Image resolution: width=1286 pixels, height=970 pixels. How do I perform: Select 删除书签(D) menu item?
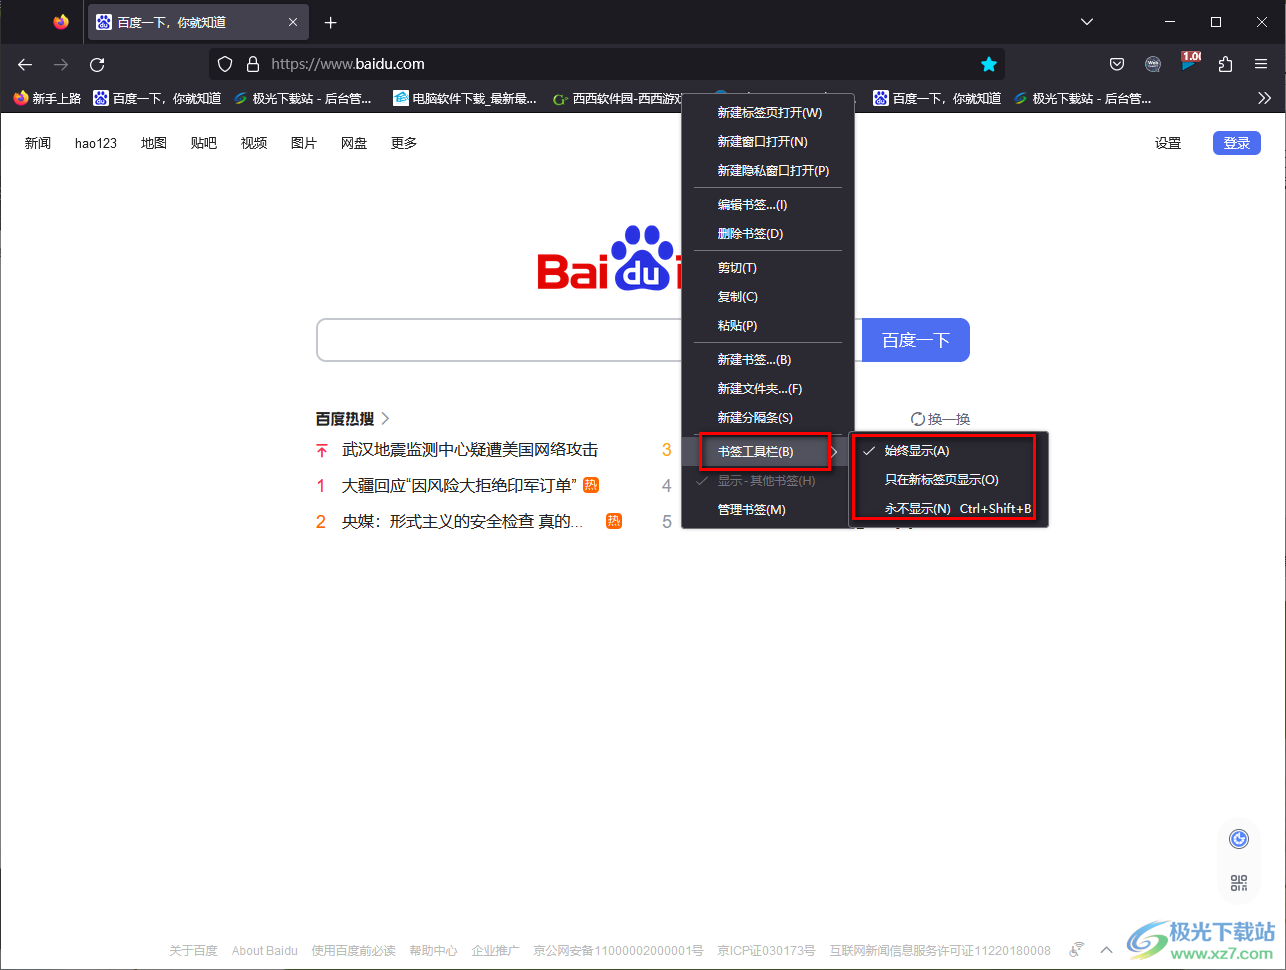tap(768, 234)
